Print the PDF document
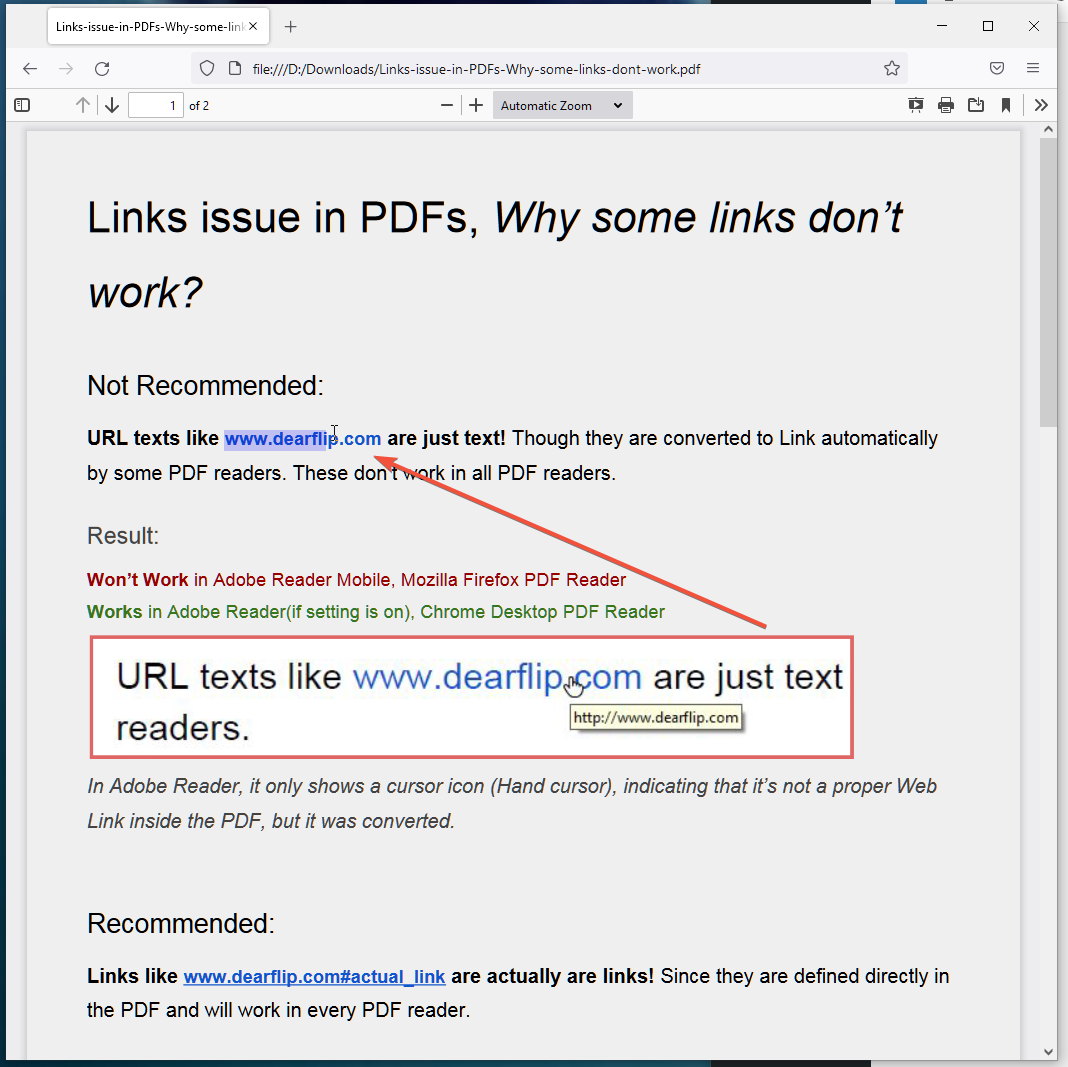This screenshot has height=1067, width=1068. click(946, 104)
